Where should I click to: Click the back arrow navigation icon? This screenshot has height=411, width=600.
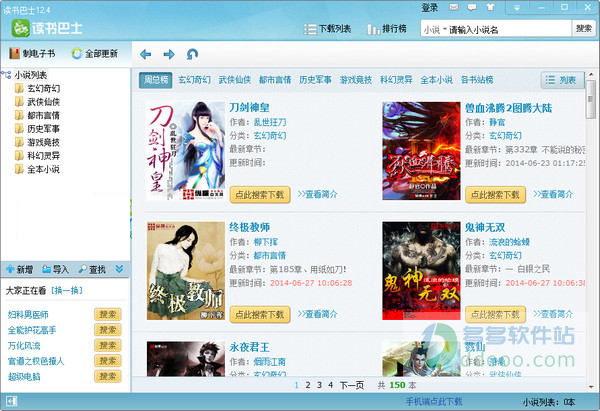145,54
